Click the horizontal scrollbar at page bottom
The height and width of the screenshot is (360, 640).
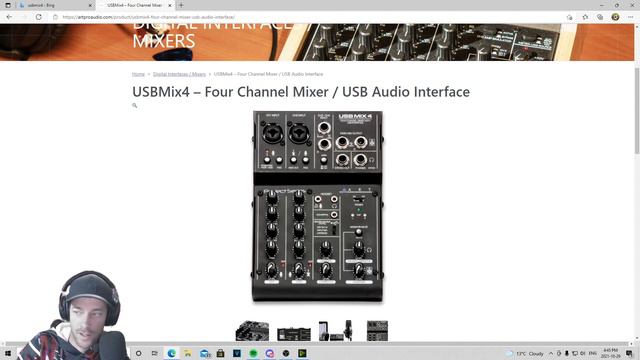point(316,344)
